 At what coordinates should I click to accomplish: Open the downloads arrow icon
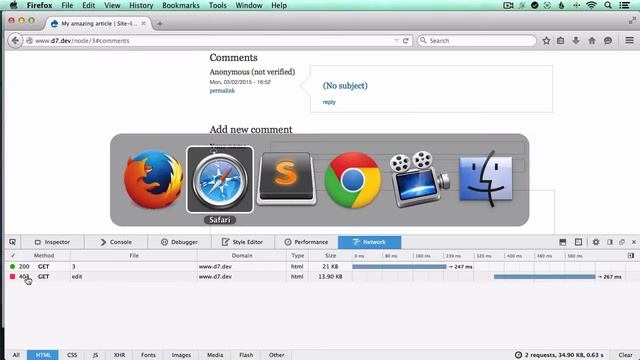pos(576,40)
